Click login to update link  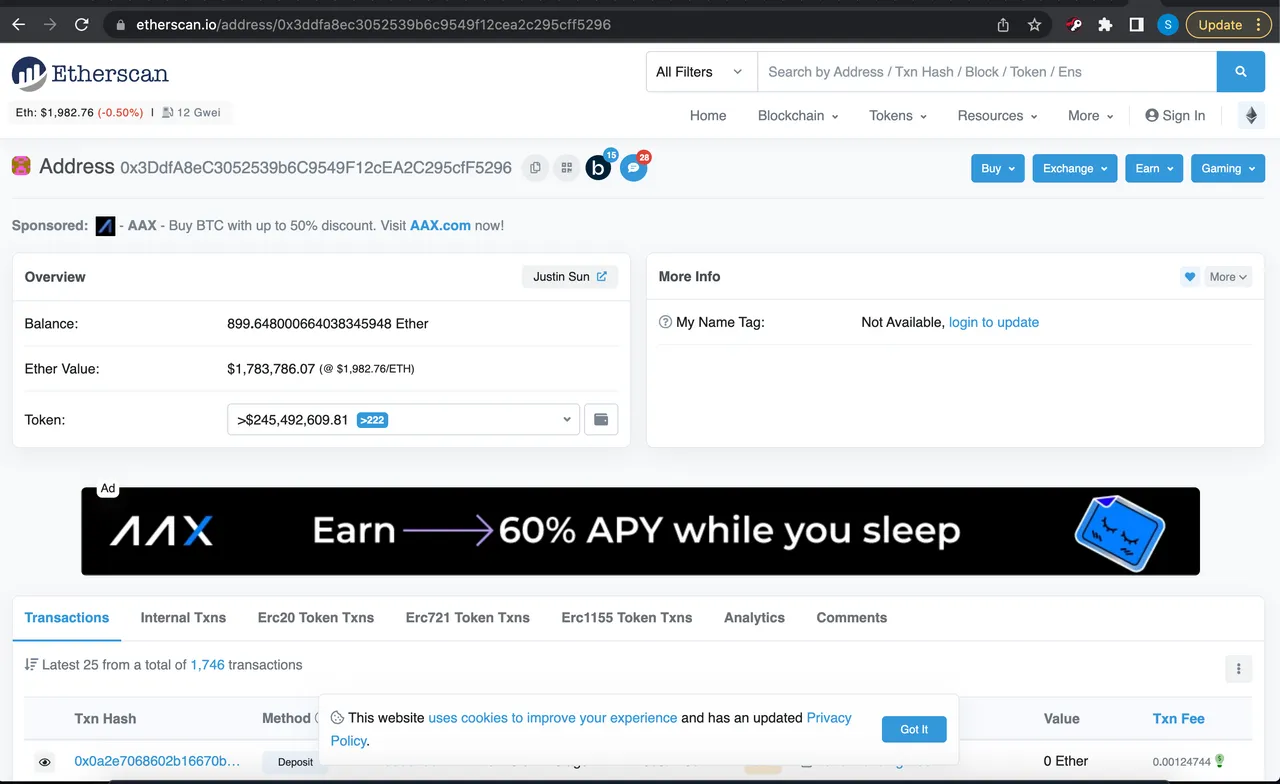tap(994, 322)
